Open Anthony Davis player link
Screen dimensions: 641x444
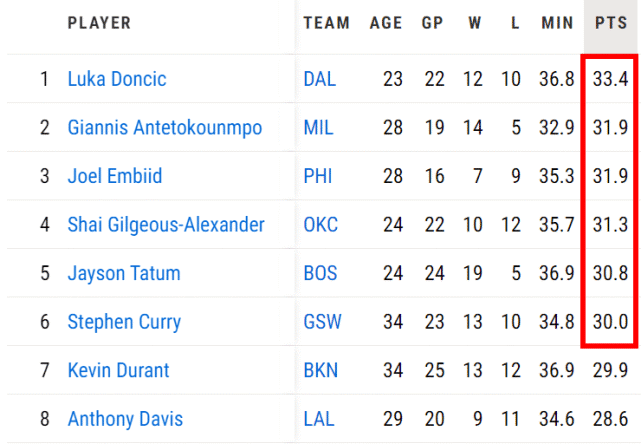click(125, 419)
